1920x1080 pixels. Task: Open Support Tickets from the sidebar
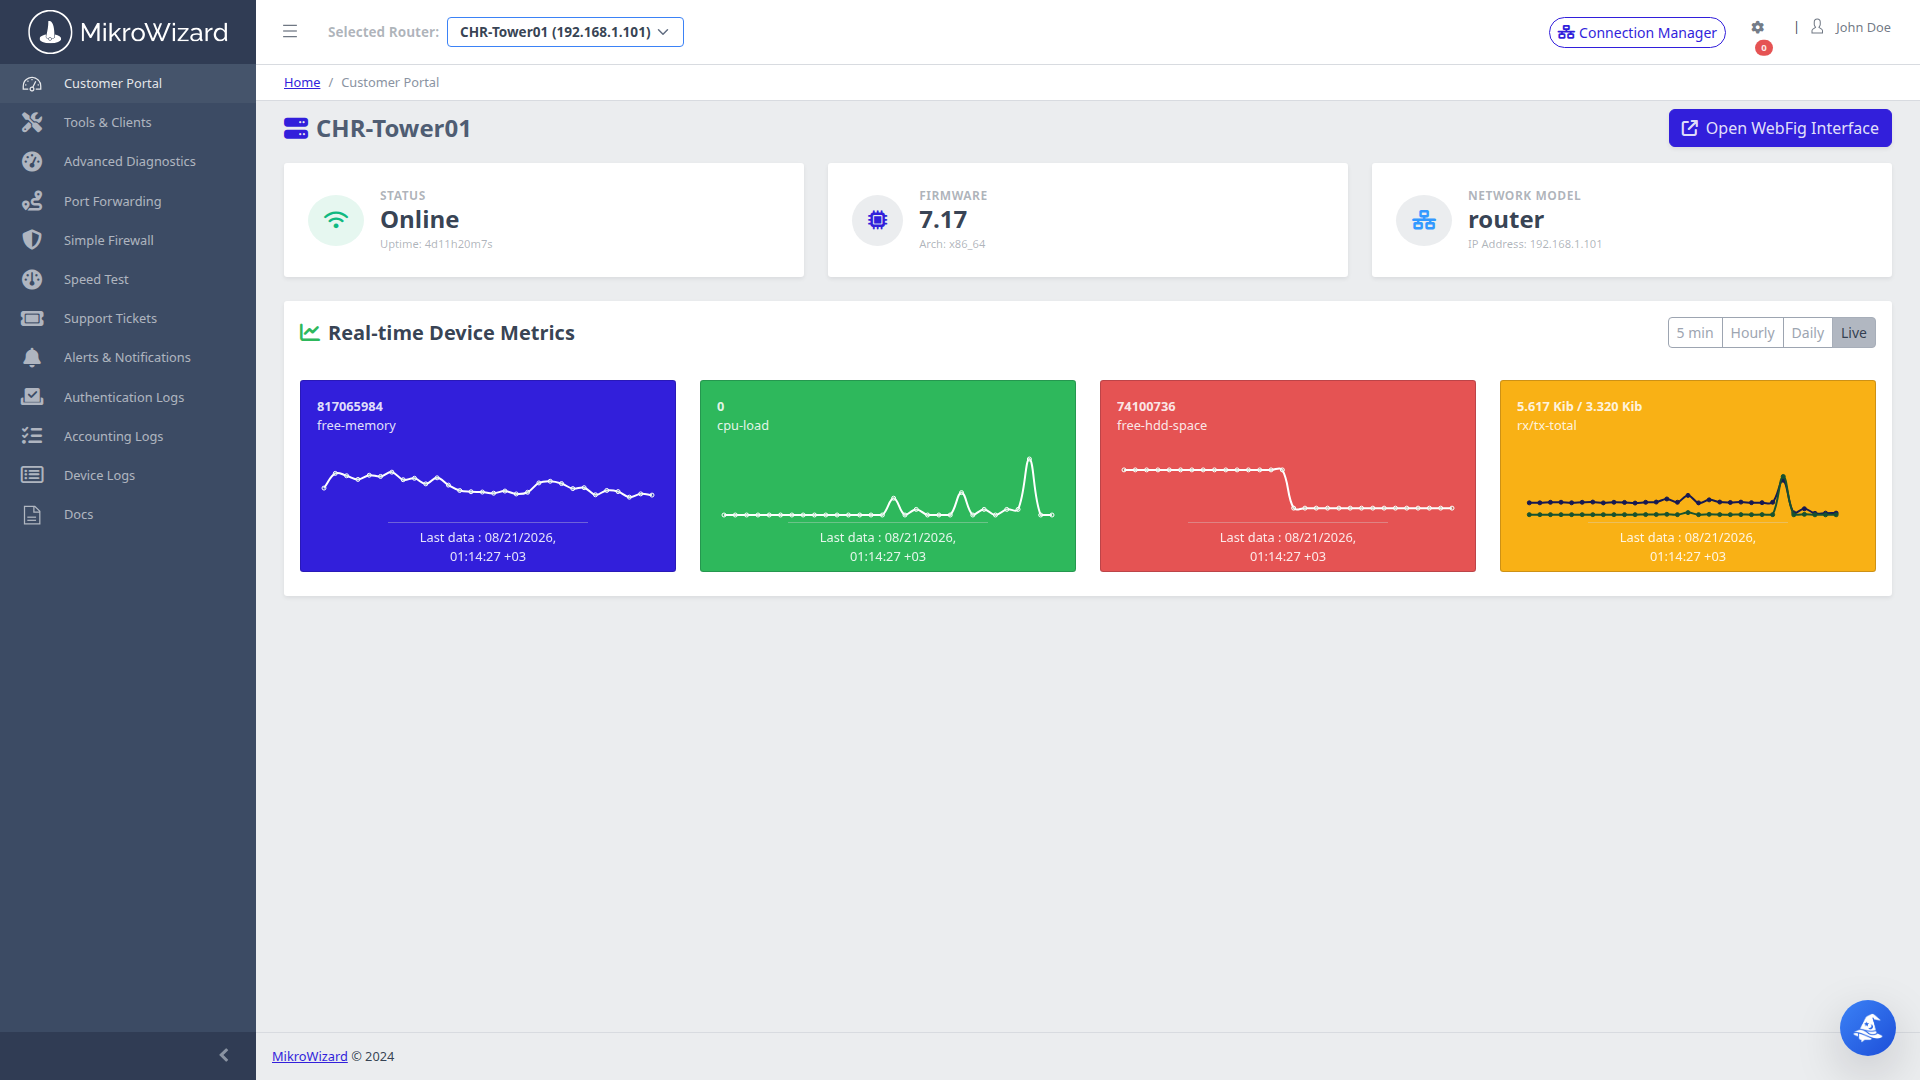pos(128,318)
